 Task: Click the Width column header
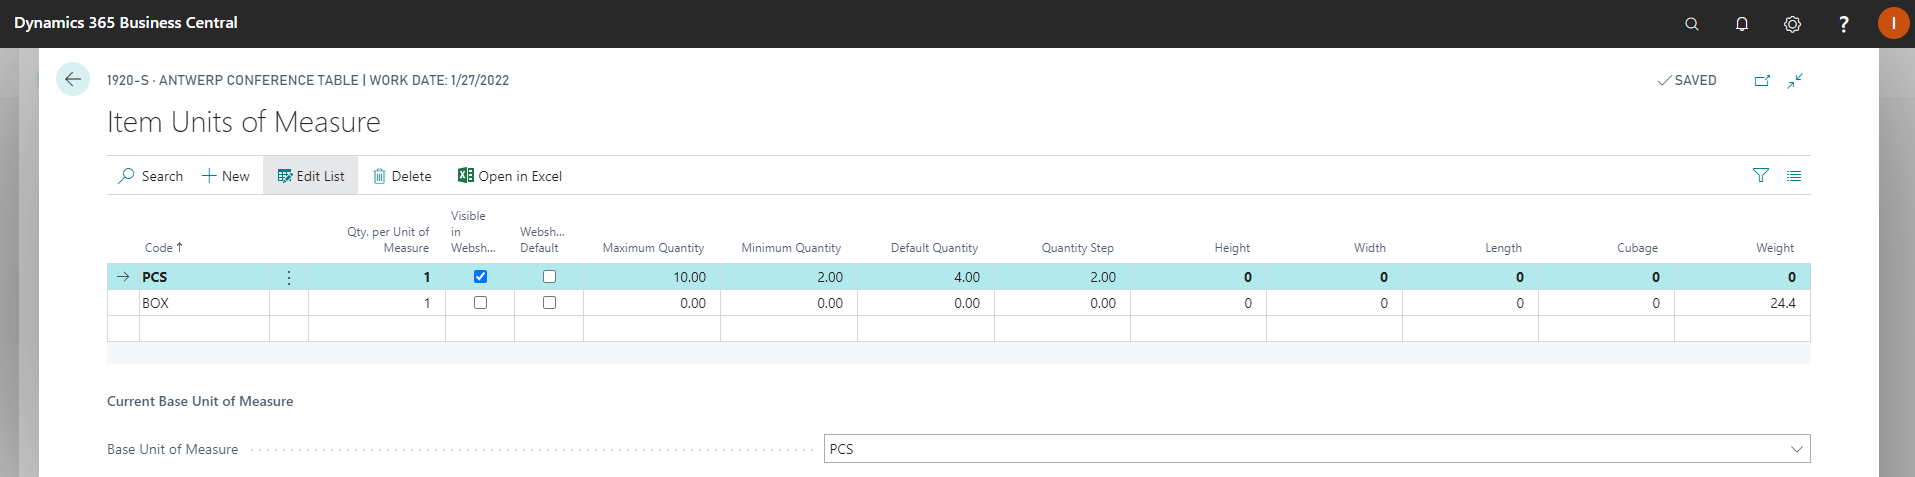(x=1370, y=248)
